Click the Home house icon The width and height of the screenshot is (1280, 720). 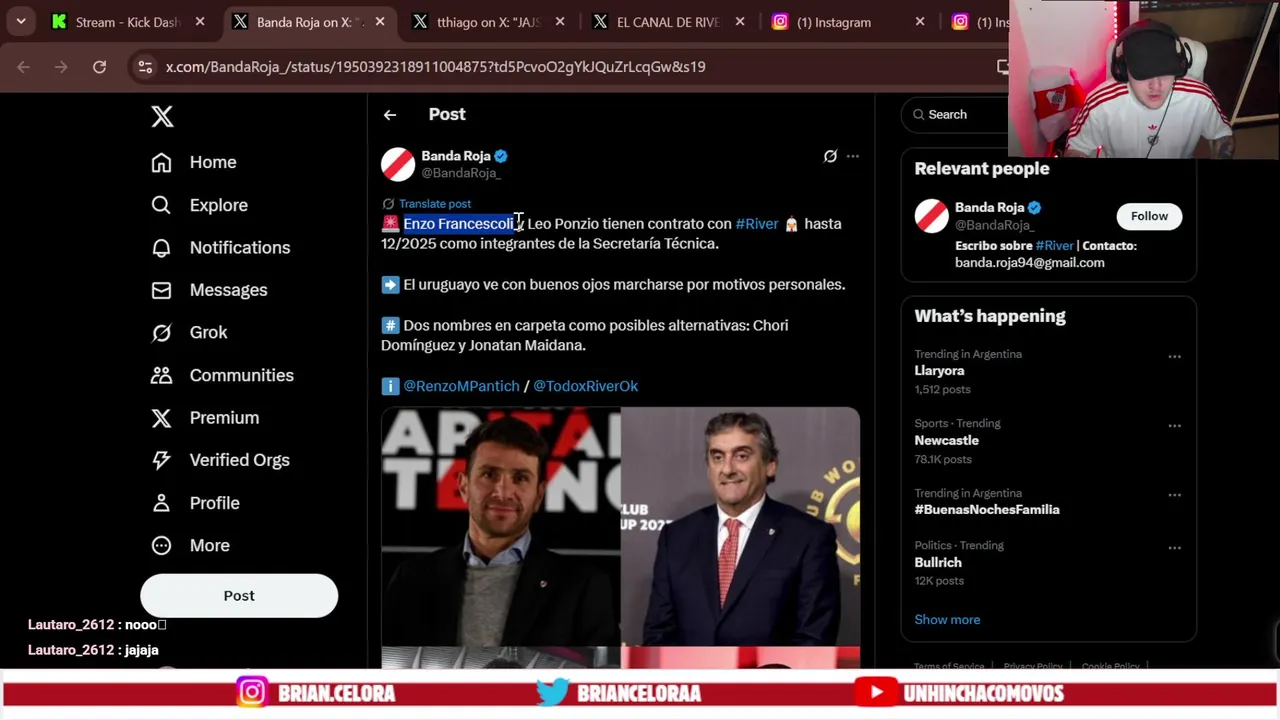coord(161,162)
